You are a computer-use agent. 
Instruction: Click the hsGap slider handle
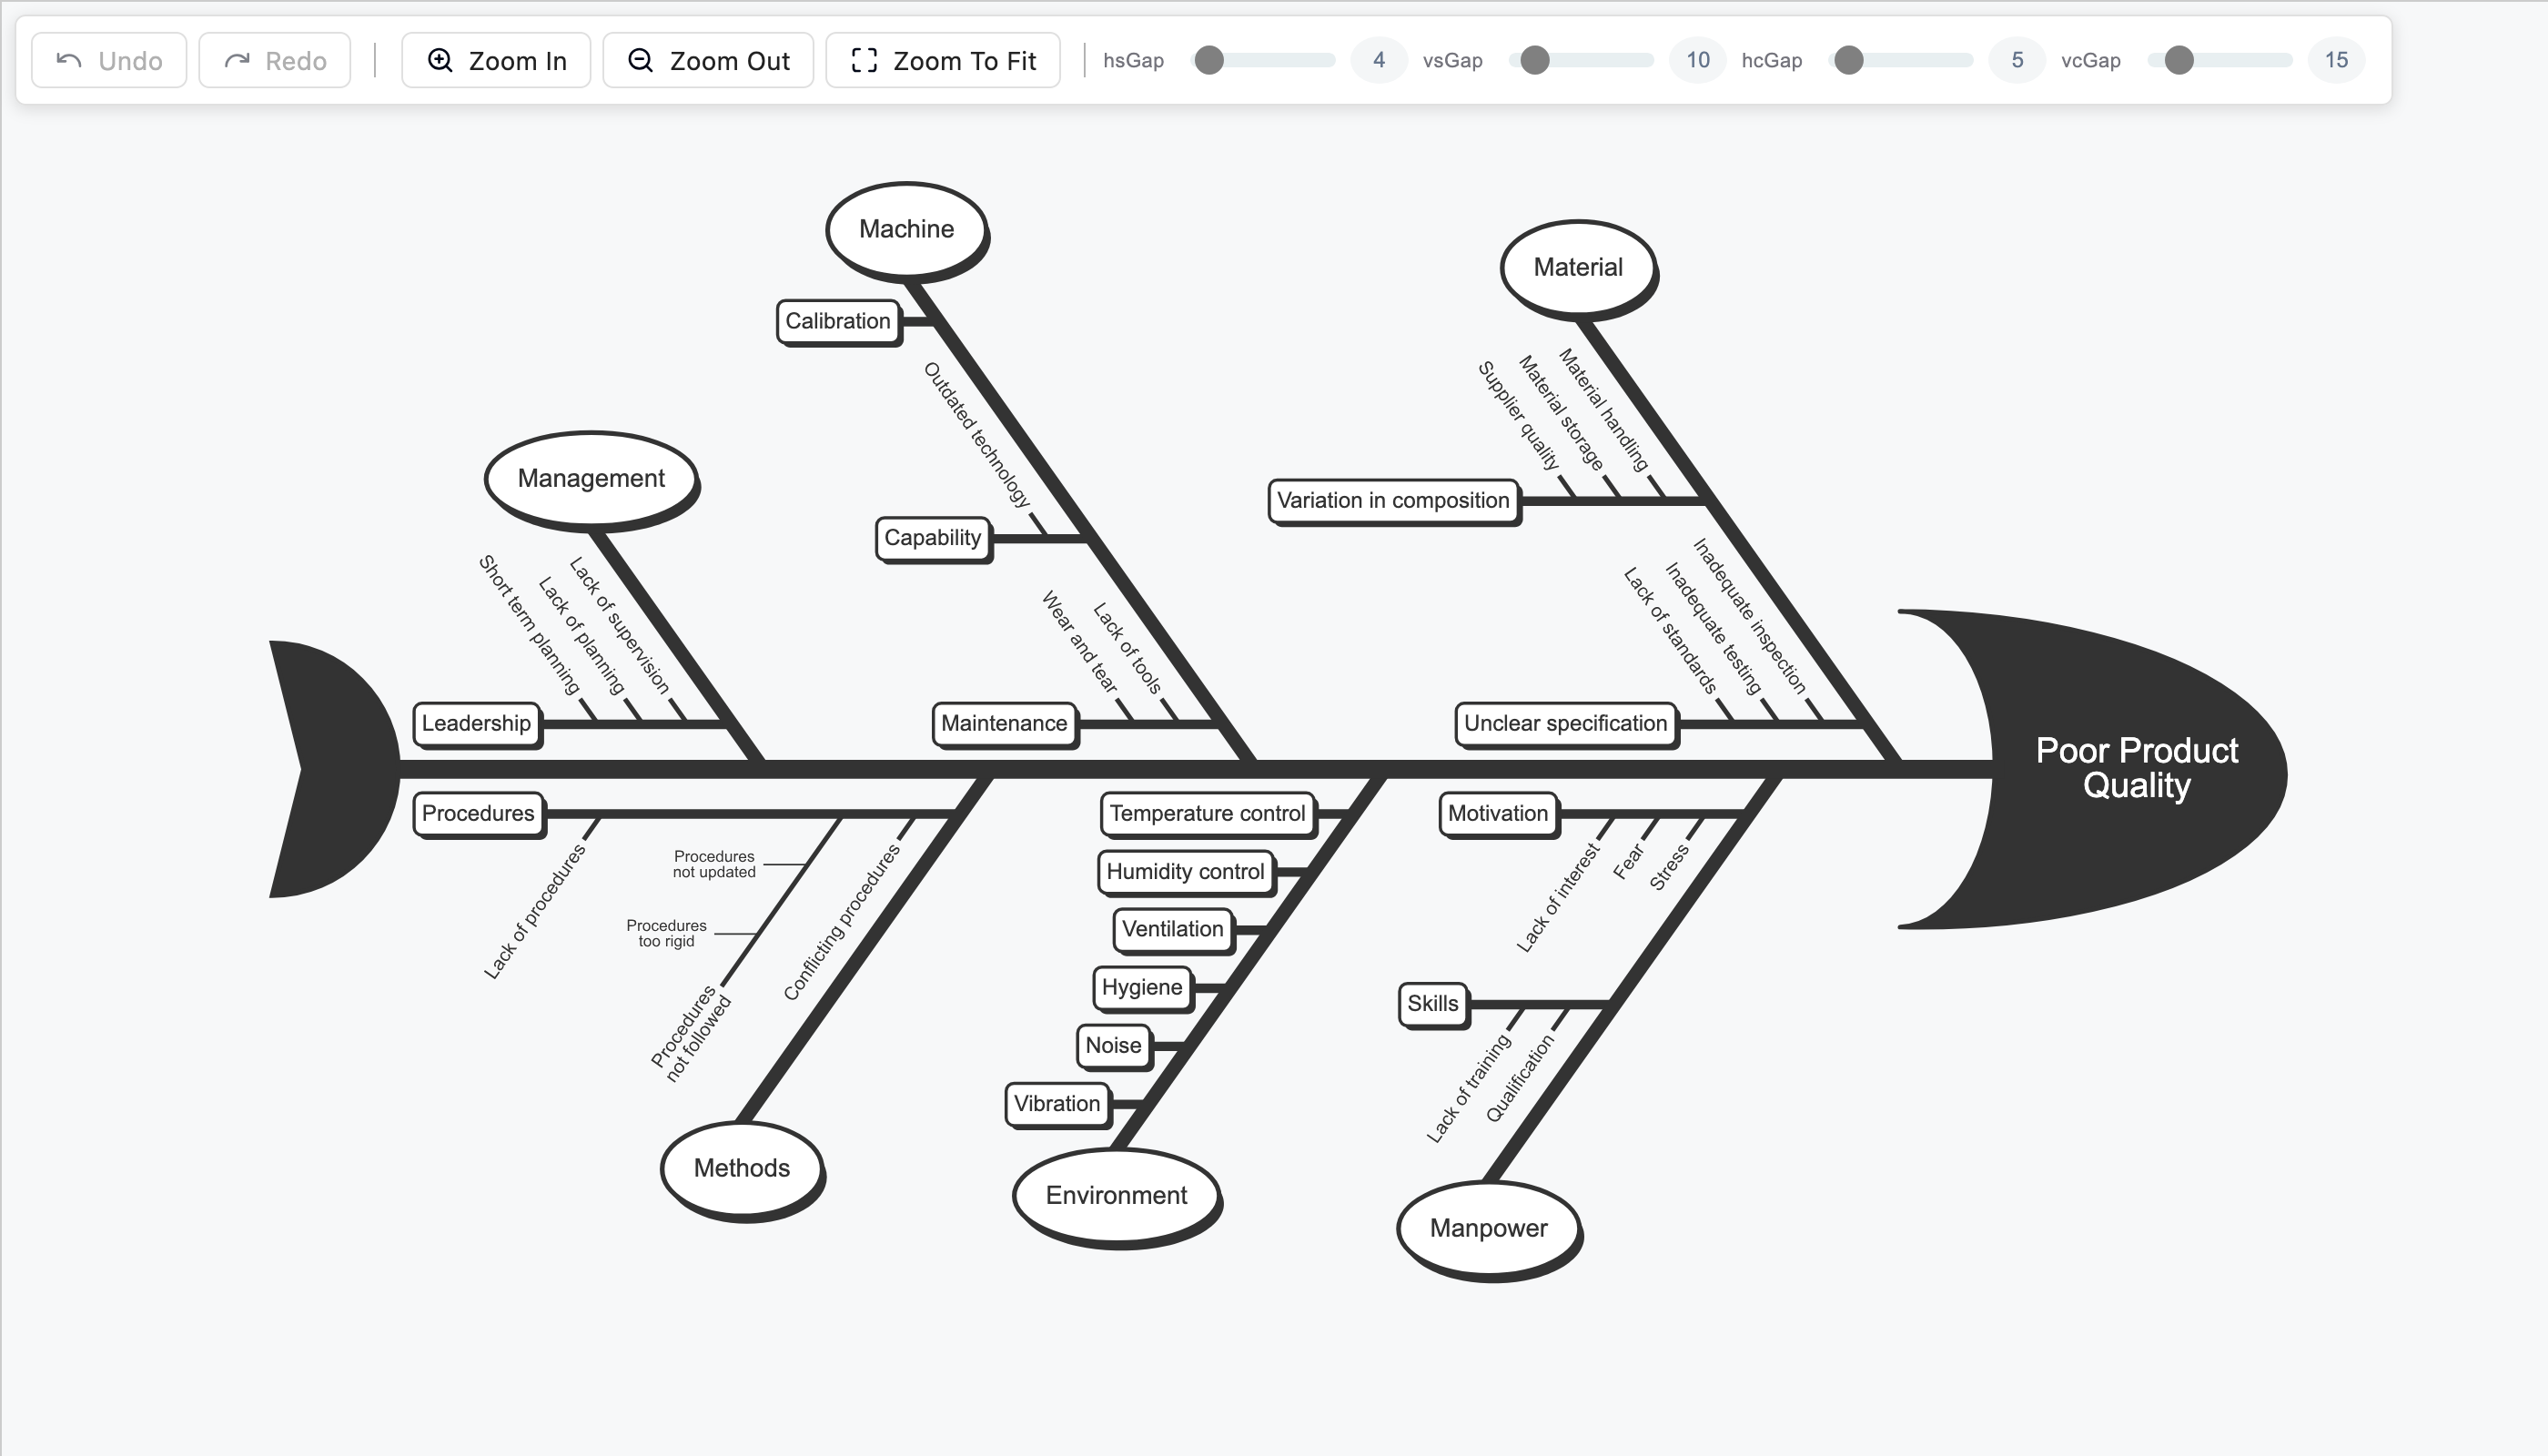[1209, 60]
